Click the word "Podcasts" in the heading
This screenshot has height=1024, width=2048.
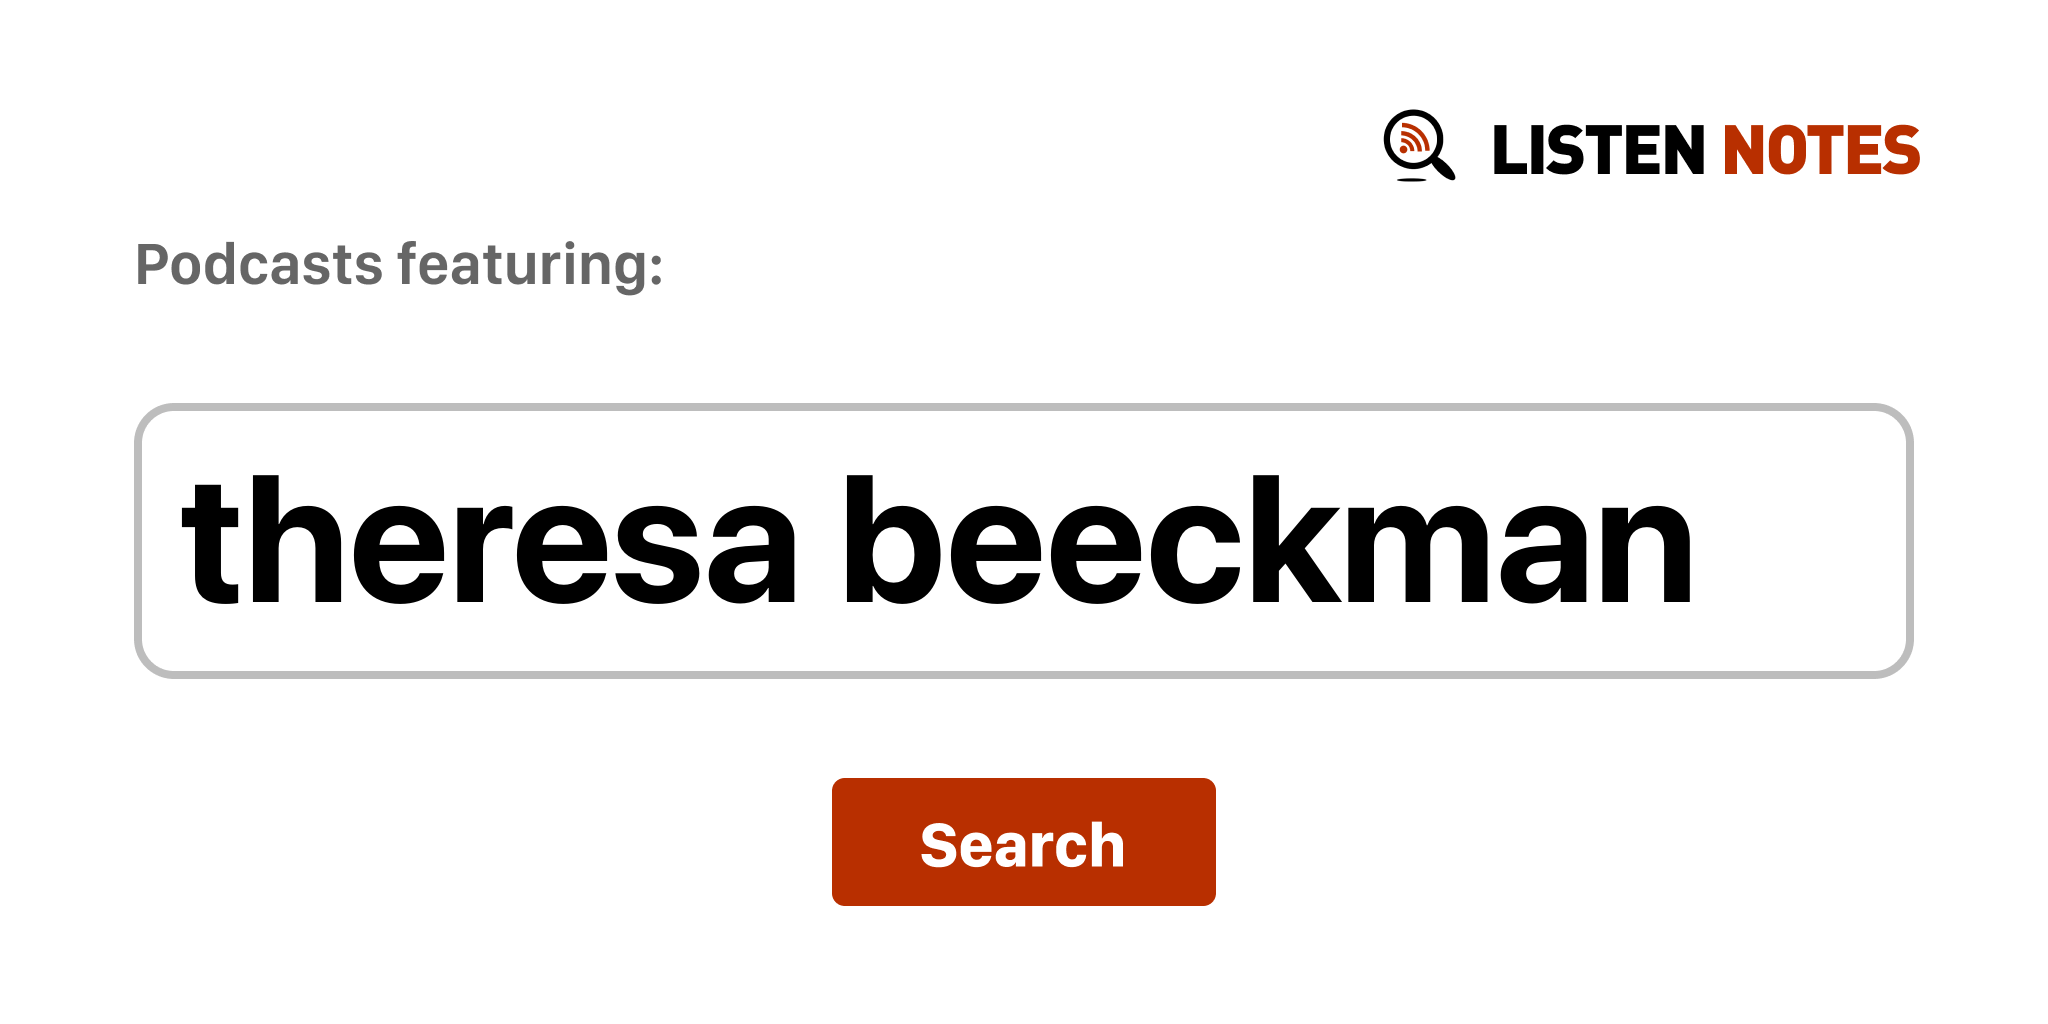click(x=259, y=265)
